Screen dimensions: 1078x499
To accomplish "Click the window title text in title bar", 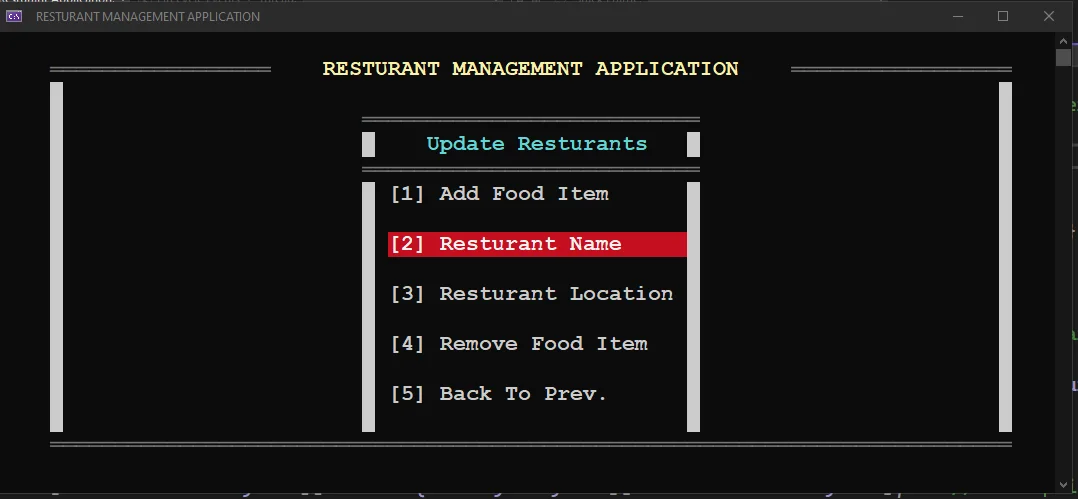I will click(x=148, y=16).
